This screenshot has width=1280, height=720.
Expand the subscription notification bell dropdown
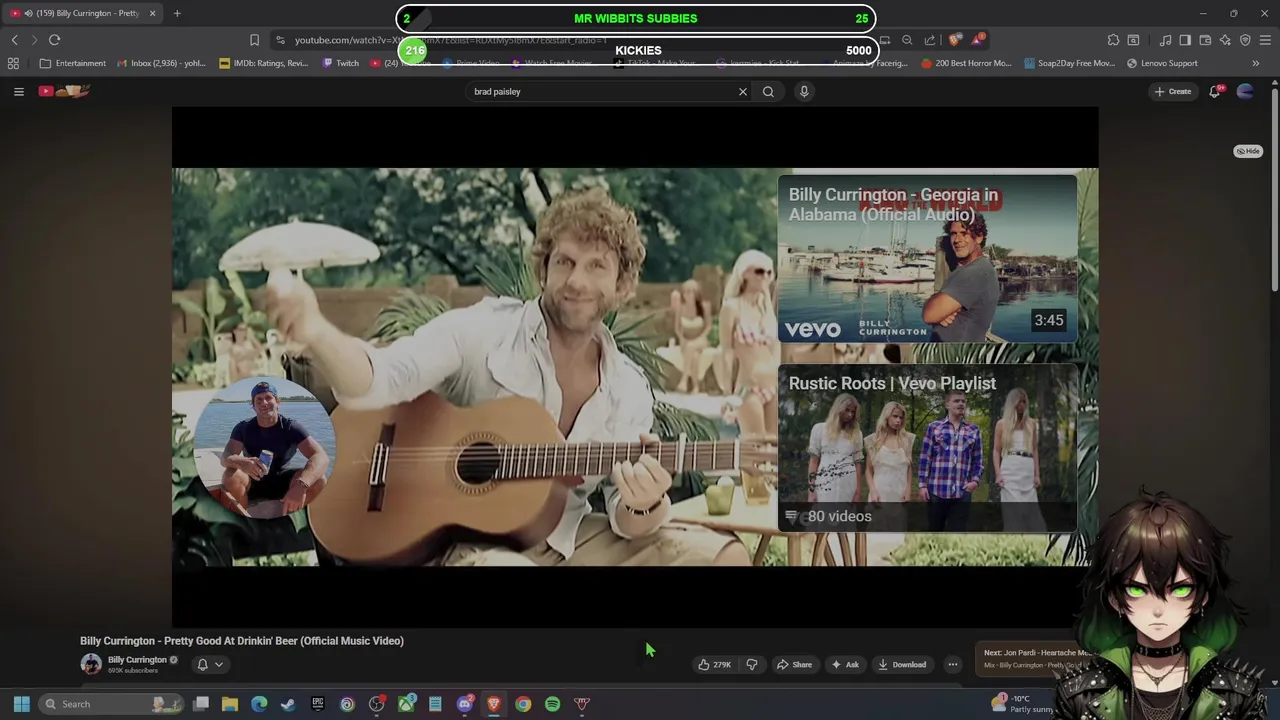[210, 664]
